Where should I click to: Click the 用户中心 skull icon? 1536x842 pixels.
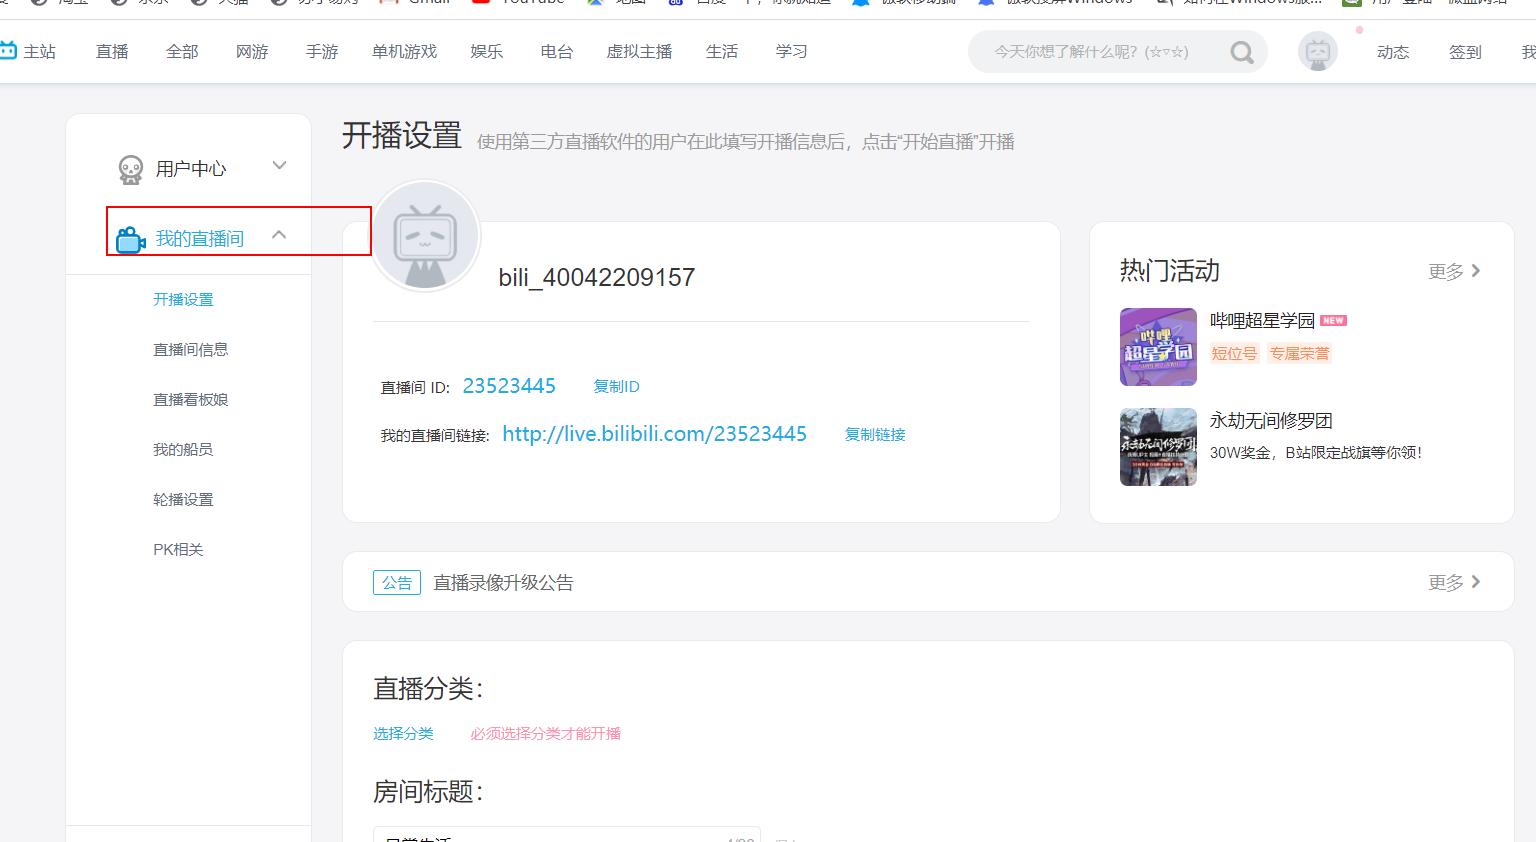[x=131, y=169]
